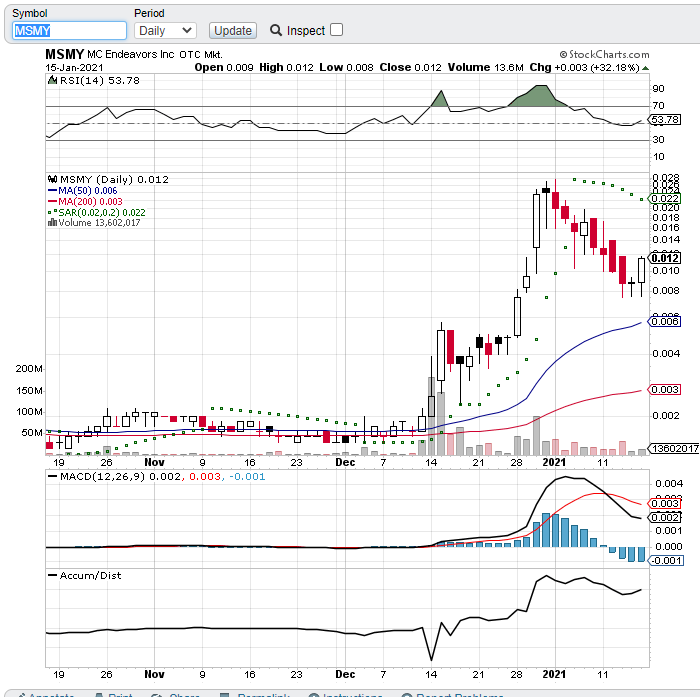The height and width of the screenshot is (697, 700).
Task: Click the RSI(14) 53.78 indicator label
Action: [x=100, y=80]
